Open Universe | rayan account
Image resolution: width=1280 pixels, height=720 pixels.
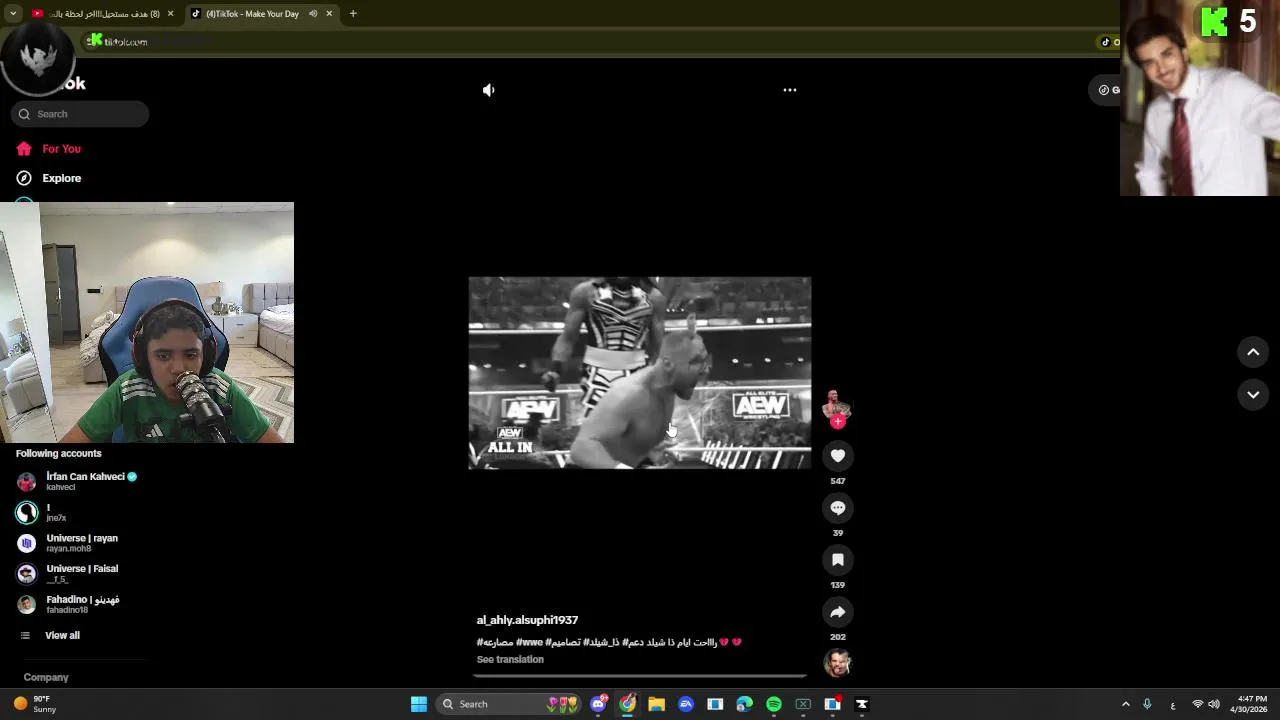(x=68, y=543)
